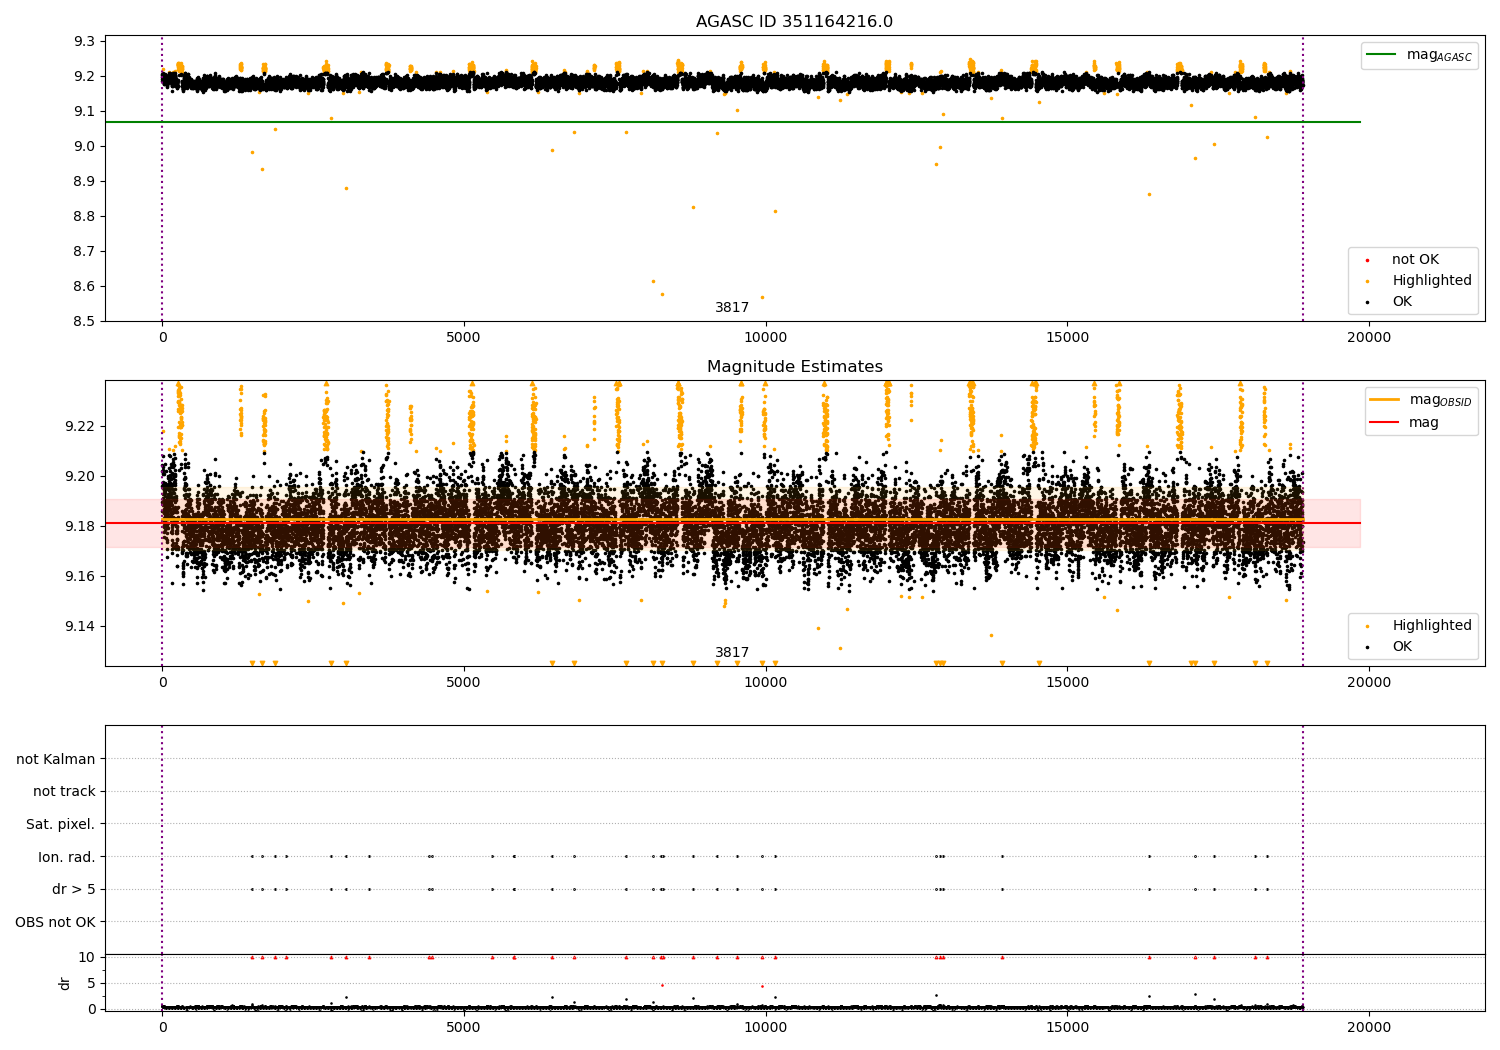The image size is (1500, 1050).
Task: Click the 'dr > 5' row label
Action: click(x=74, y=889)
